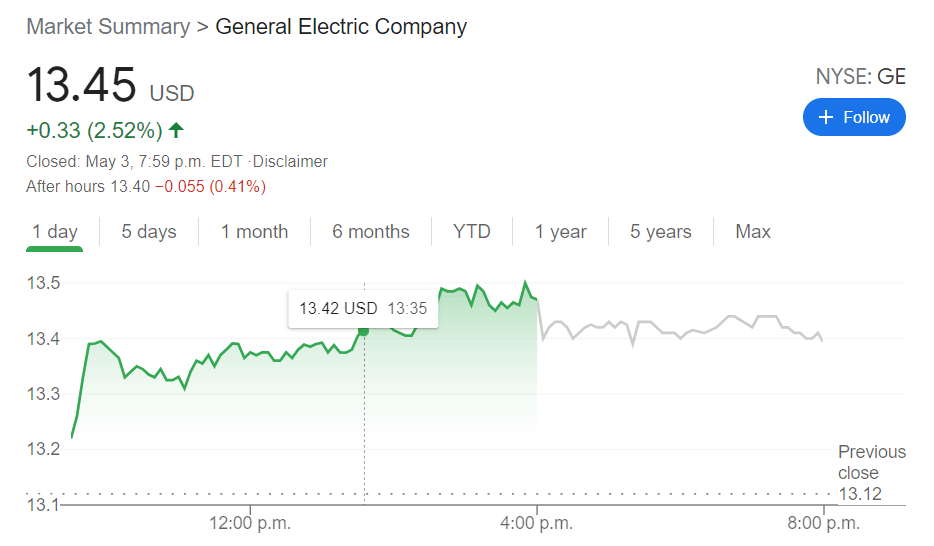
Task: Click the 4:00 p.m. axis label
Action: tap(537, 523)
